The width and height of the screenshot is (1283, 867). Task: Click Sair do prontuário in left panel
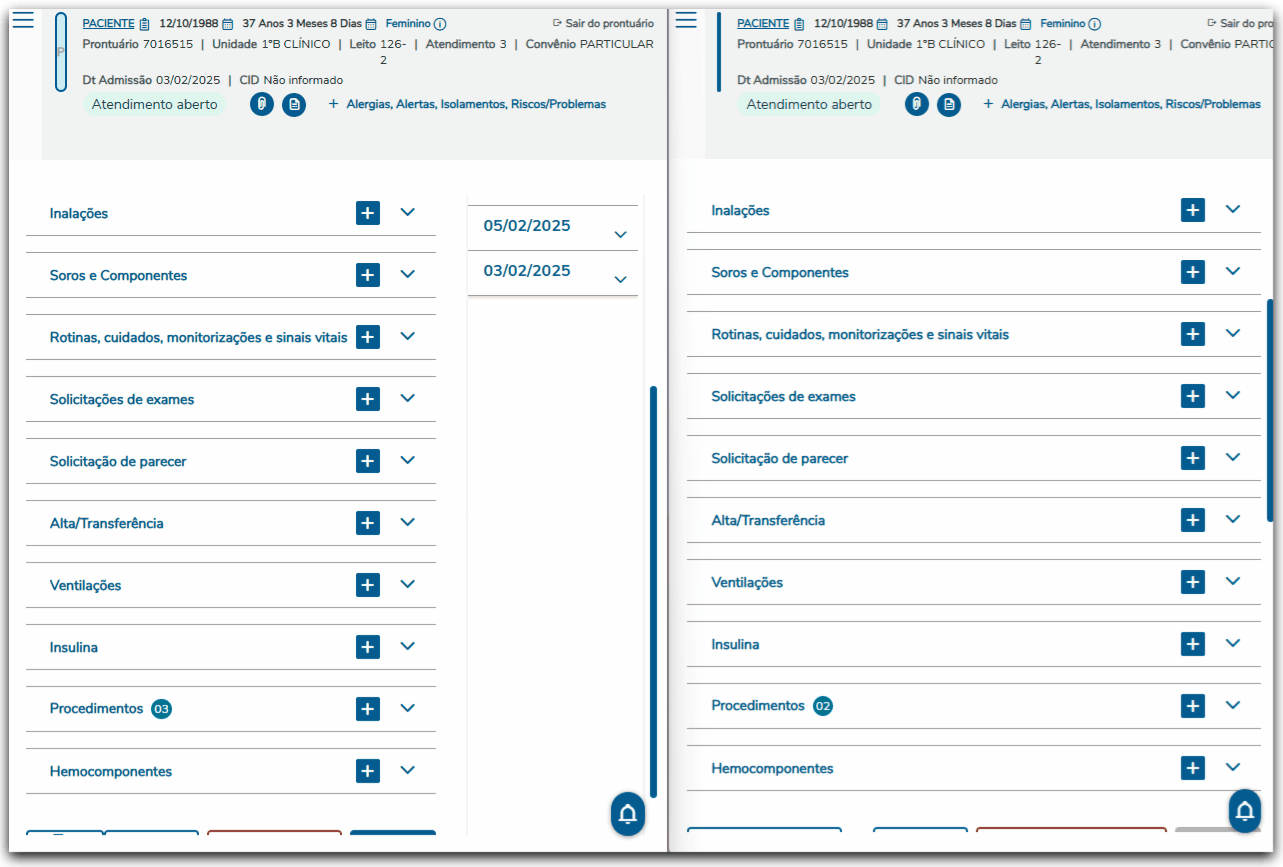tap(603, 23)
